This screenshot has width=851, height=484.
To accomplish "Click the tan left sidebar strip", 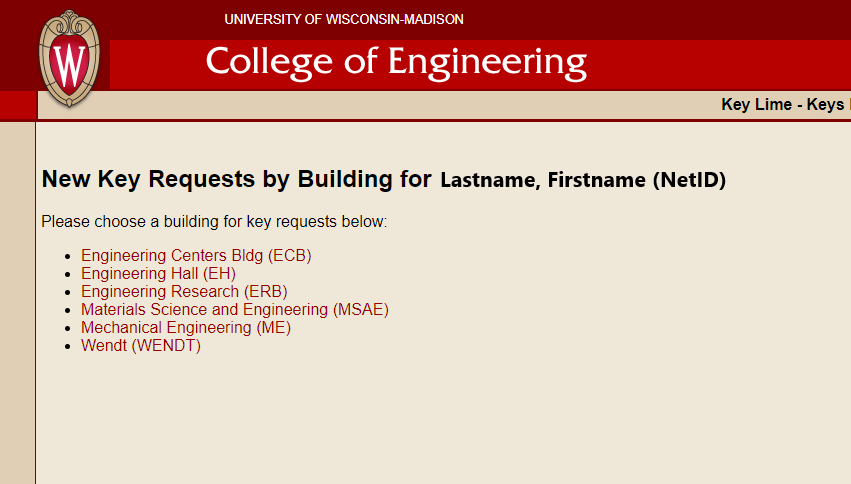I will (17, 303).
